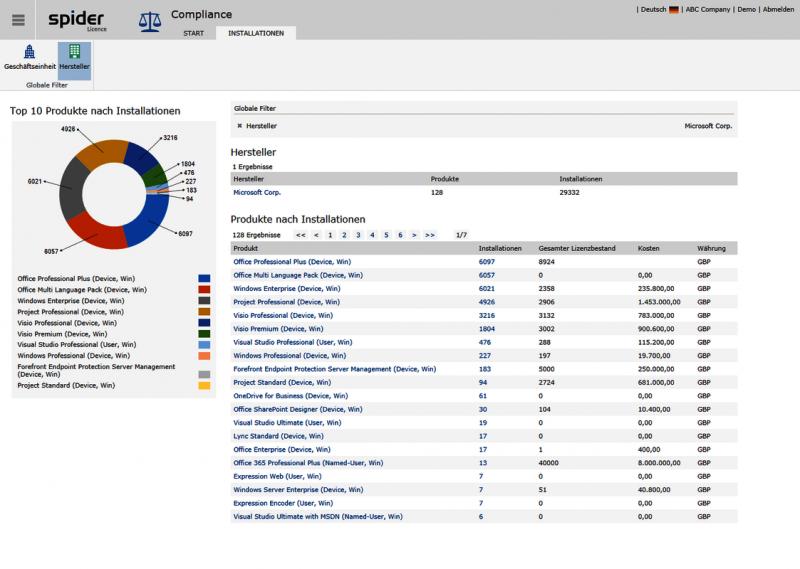Click the brown 4926 donut segment
800x569 pixels.
pyautogui.click(x=104, y=150)
